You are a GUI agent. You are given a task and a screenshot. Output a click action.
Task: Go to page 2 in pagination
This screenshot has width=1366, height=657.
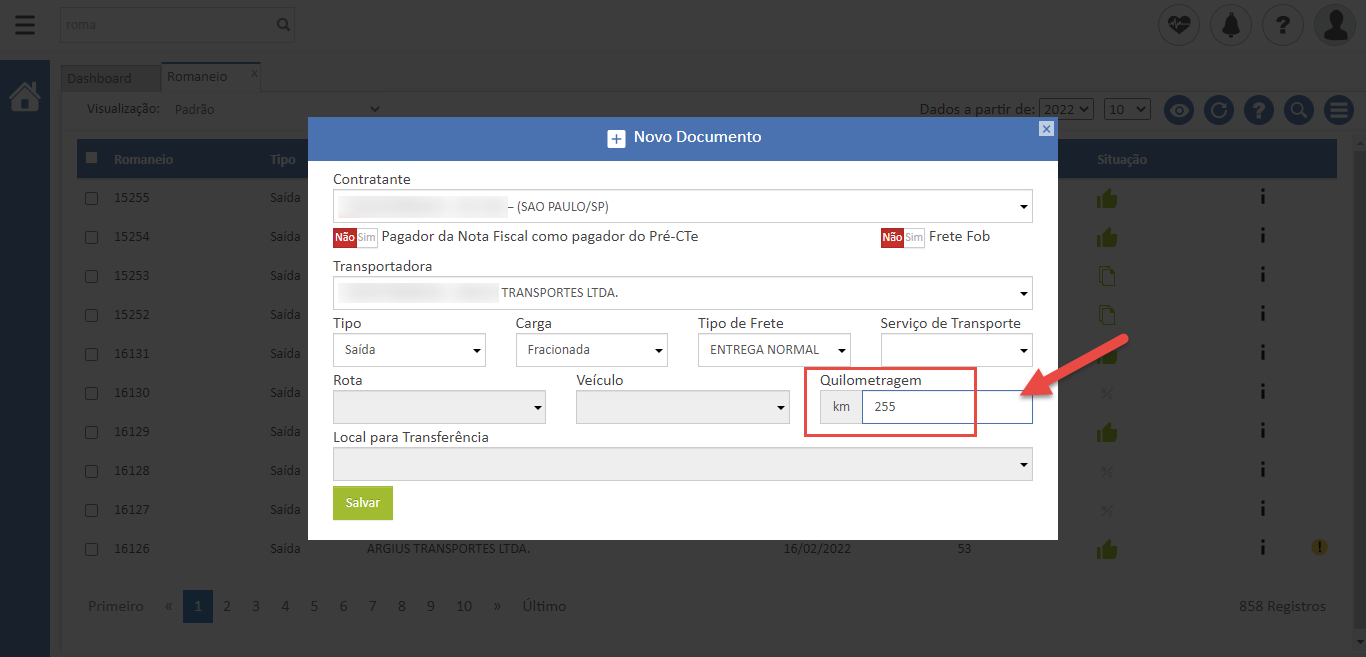pyautogui.click(x=227, y=606)
